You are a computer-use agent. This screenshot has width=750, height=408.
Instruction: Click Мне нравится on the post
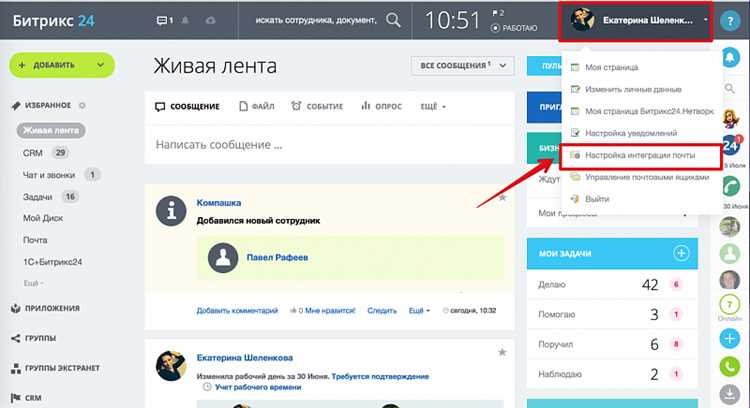[x=330, y=310]
